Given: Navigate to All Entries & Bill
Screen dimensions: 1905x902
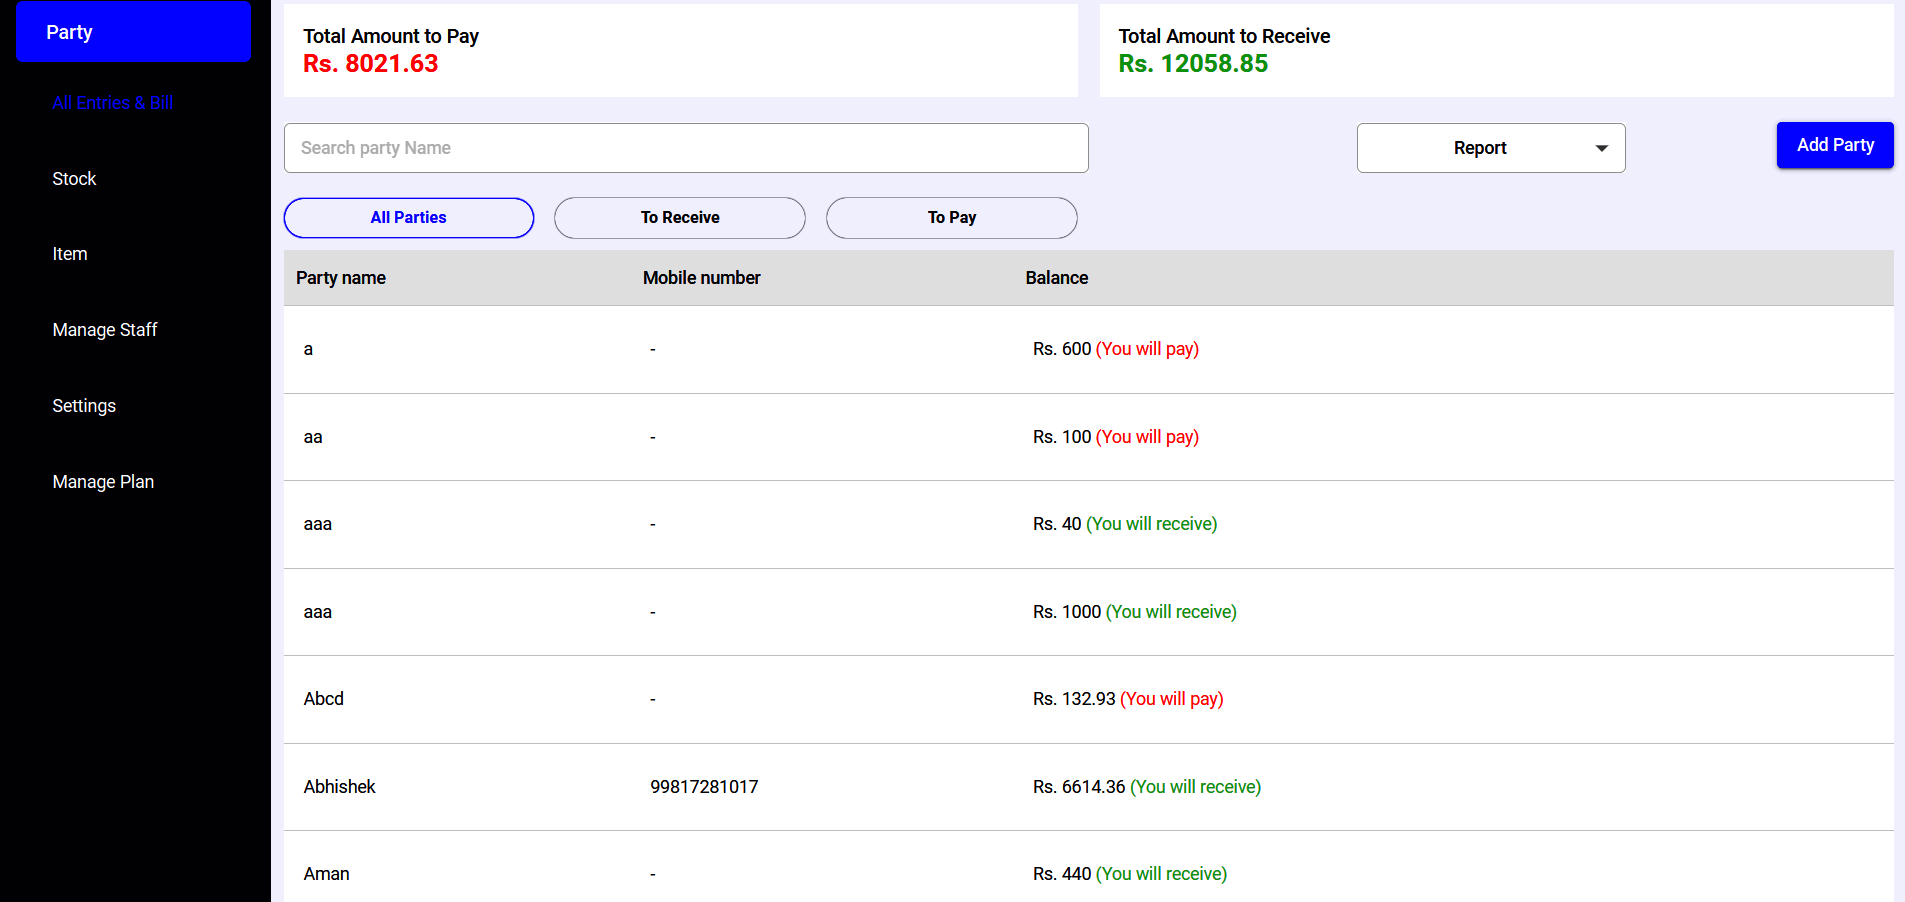Looking at the screenshot, I should 112,103.
